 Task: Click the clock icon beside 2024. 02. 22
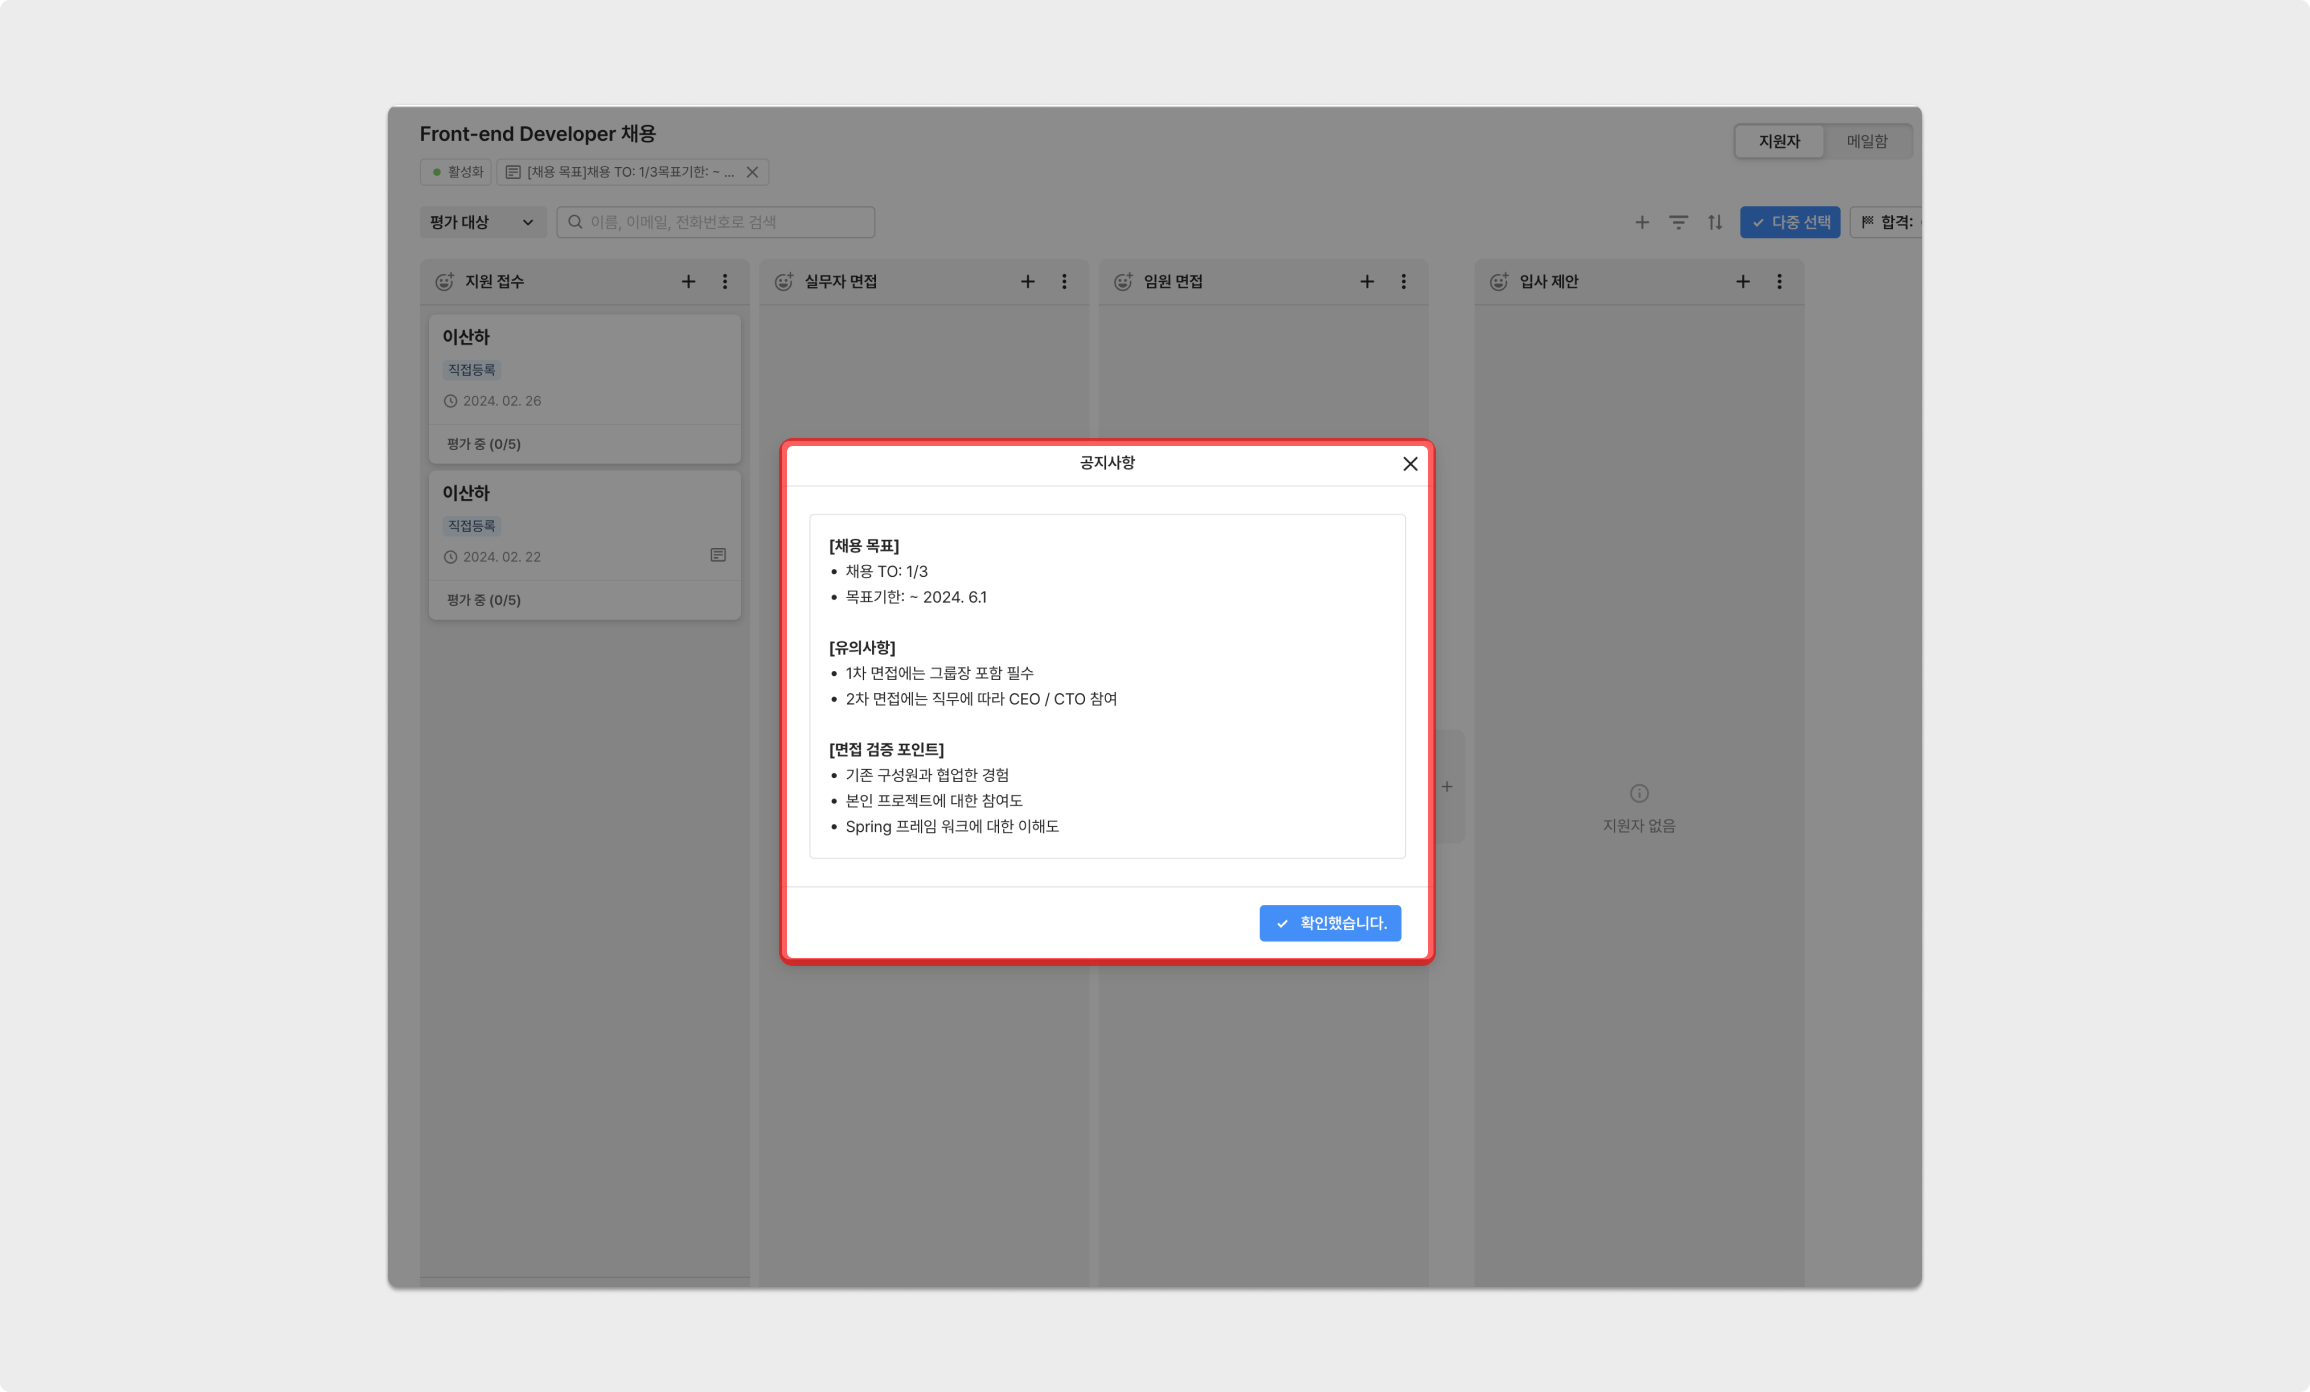click(x=450, y=557)
